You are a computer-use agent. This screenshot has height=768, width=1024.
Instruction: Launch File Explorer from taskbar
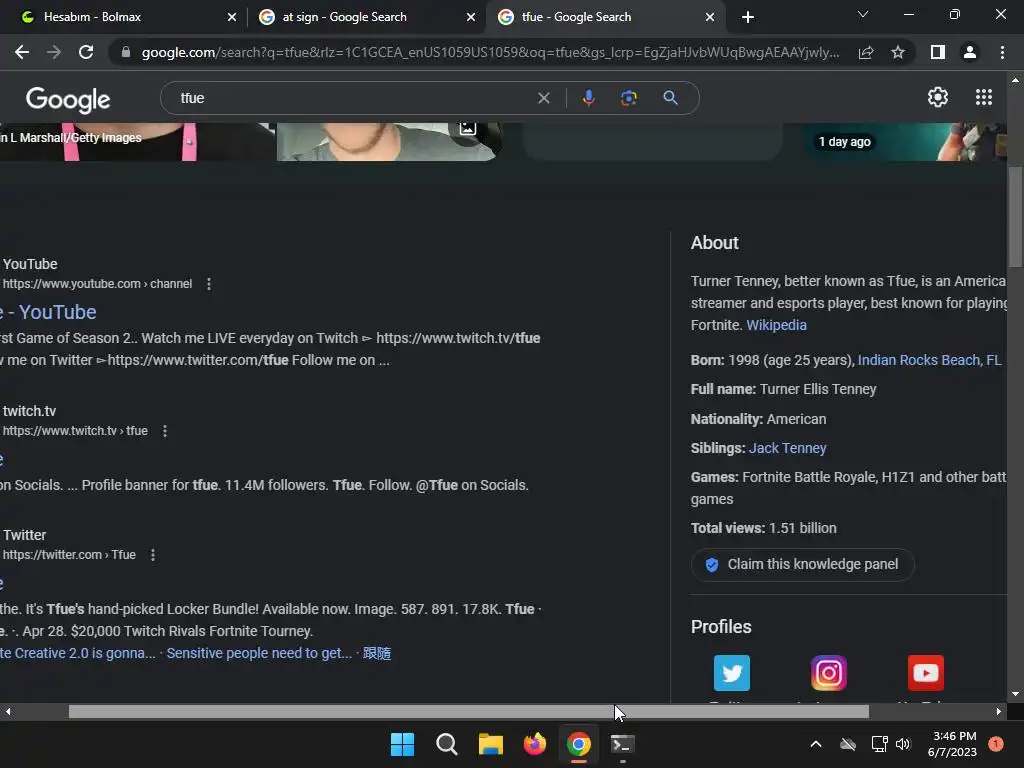click(490, 744)
